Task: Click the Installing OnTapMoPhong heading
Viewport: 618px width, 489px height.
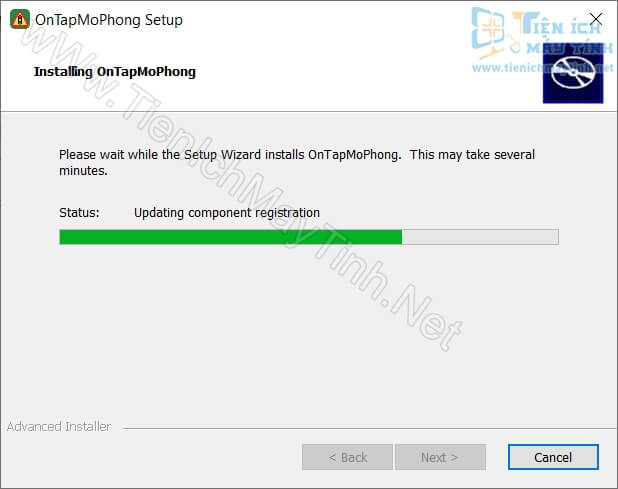Action: (x=115, y=72)
